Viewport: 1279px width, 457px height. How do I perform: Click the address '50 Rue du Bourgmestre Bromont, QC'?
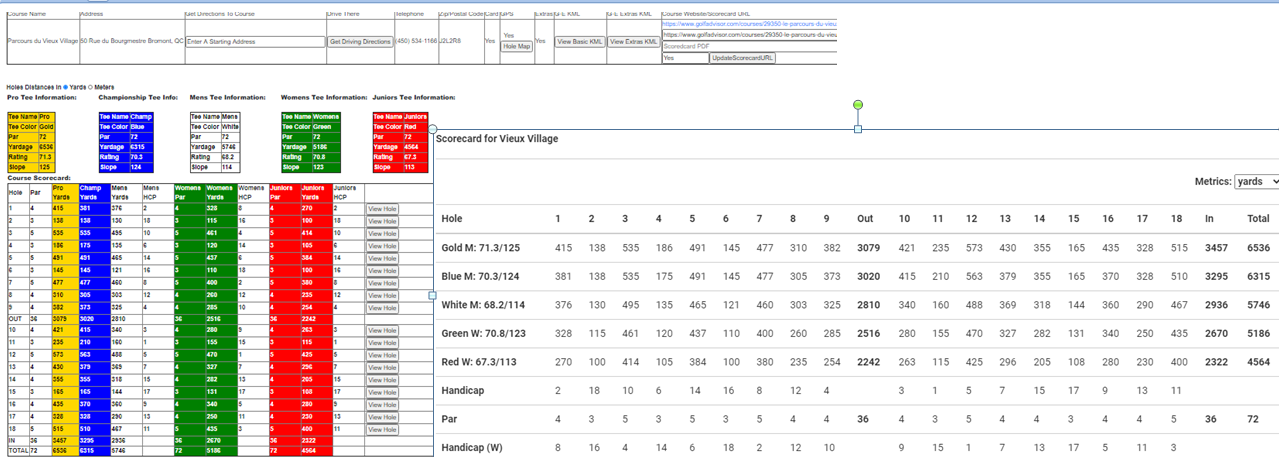coord(131,42)
